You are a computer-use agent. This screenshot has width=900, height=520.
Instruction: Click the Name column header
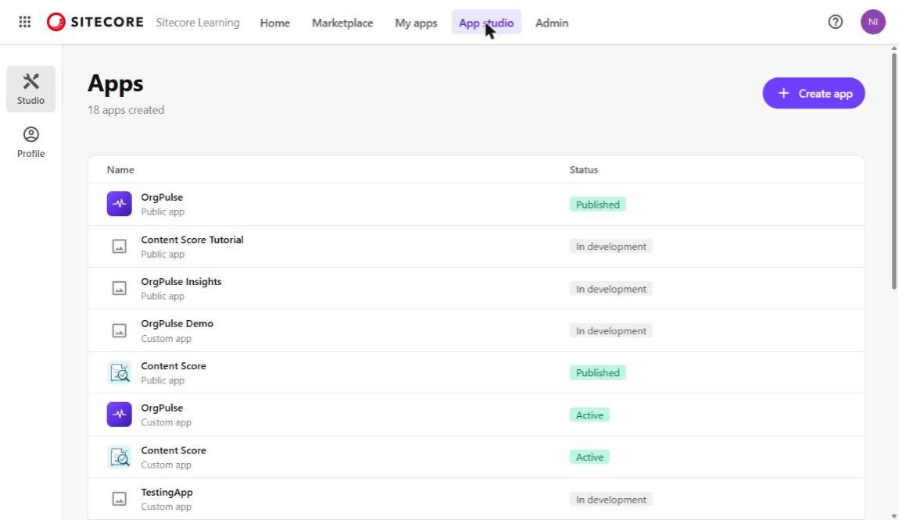121,170
